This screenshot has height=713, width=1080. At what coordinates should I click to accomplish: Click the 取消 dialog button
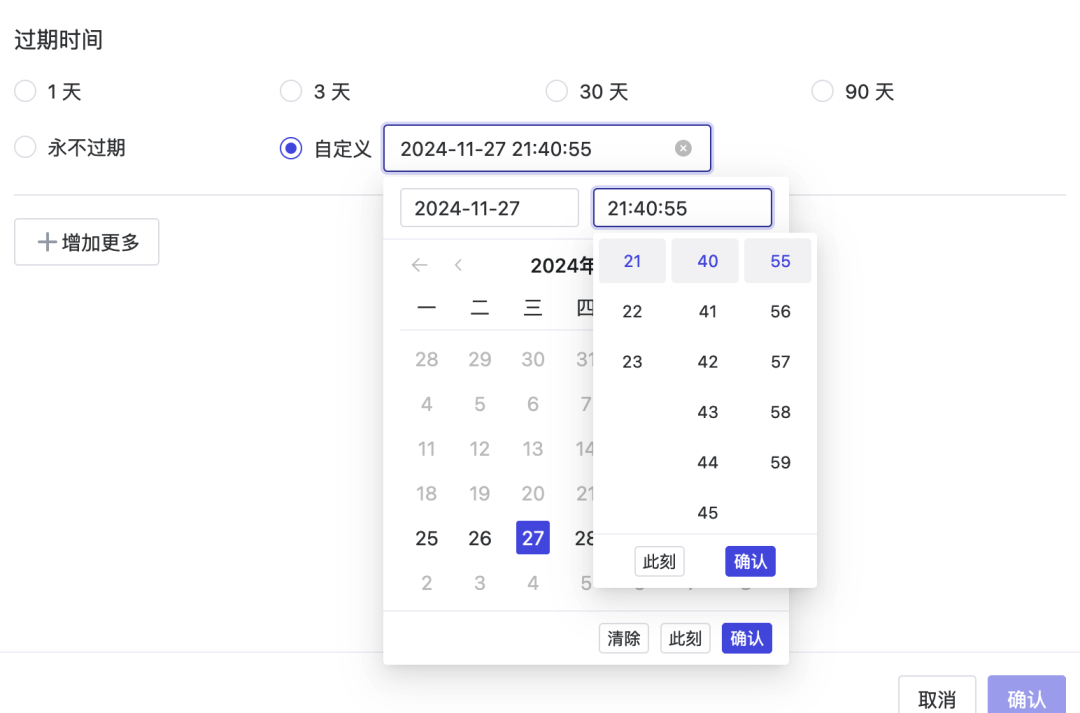coord(937,696)
